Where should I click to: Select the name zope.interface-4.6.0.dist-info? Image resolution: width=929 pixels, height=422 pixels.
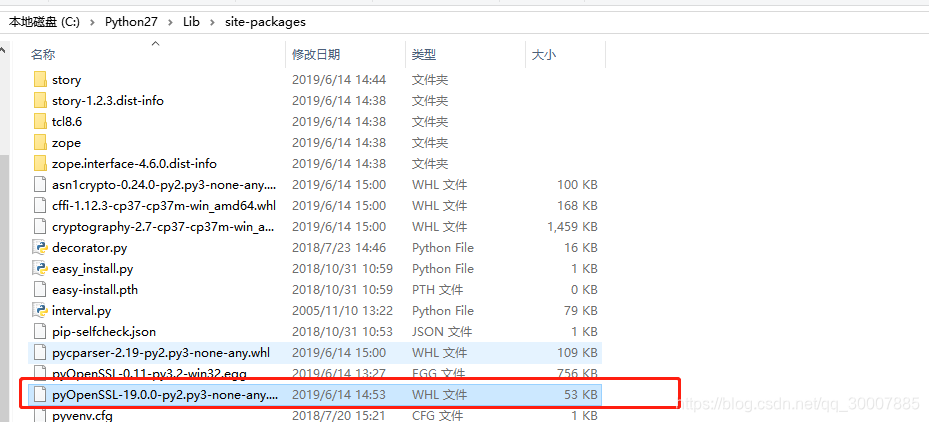click(x=134, y=164)
